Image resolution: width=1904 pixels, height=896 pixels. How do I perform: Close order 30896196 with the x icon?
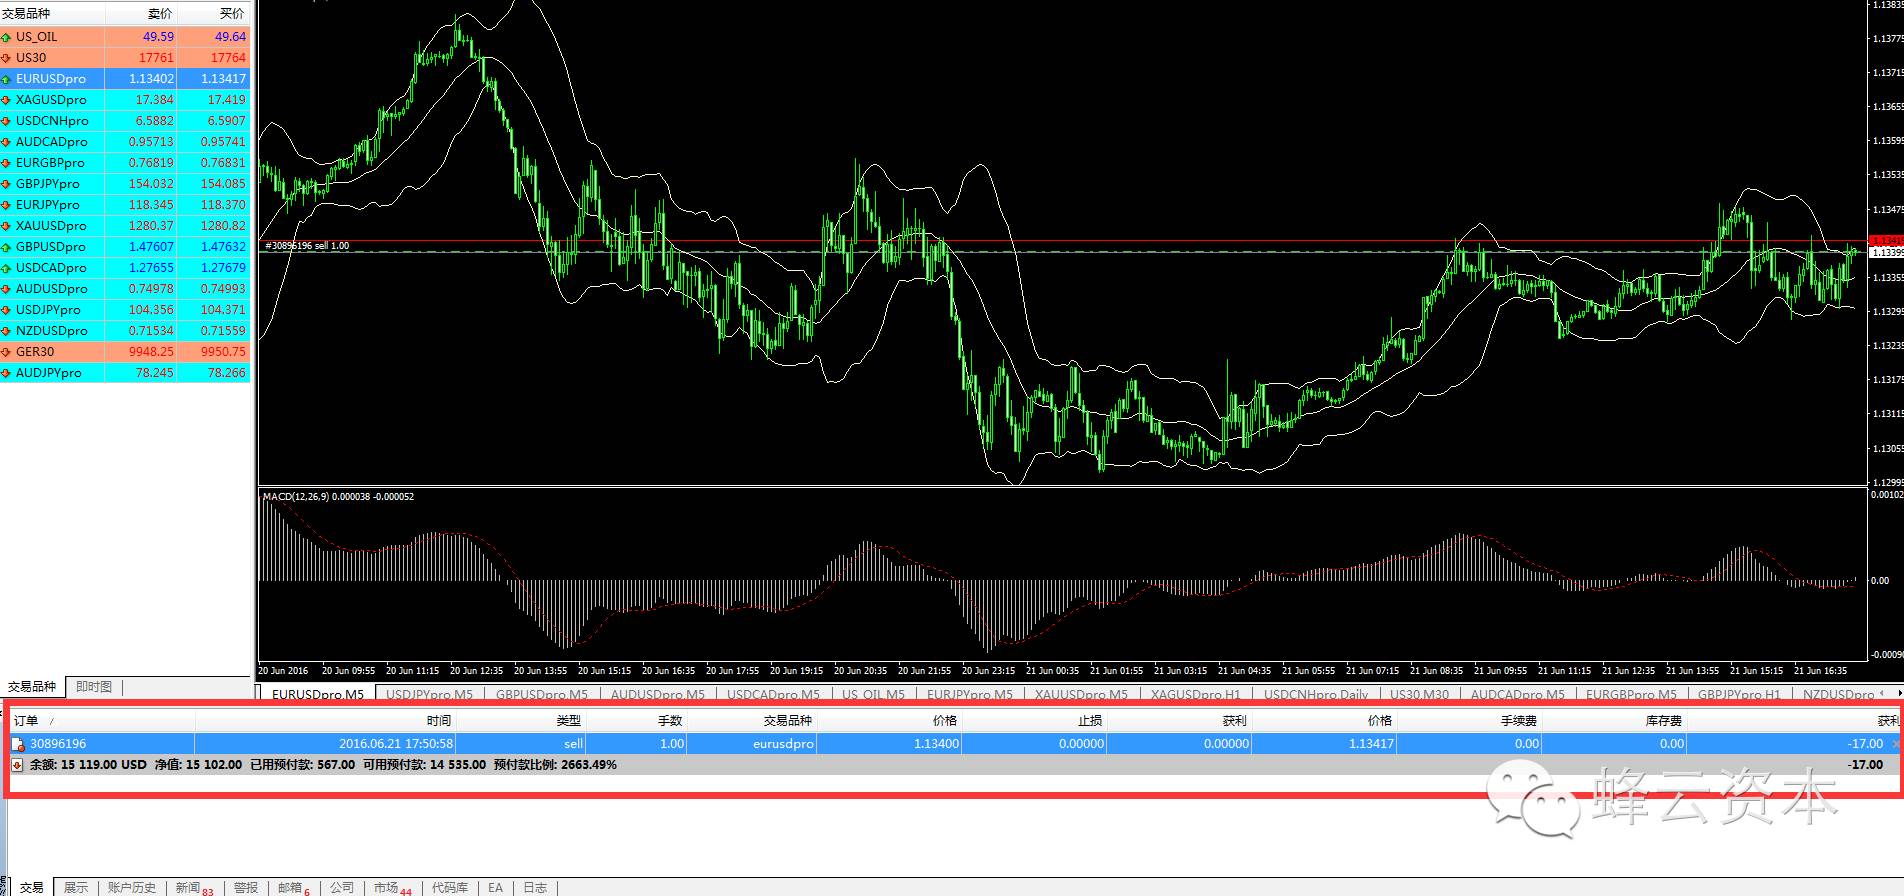[x=1895, y=744]
